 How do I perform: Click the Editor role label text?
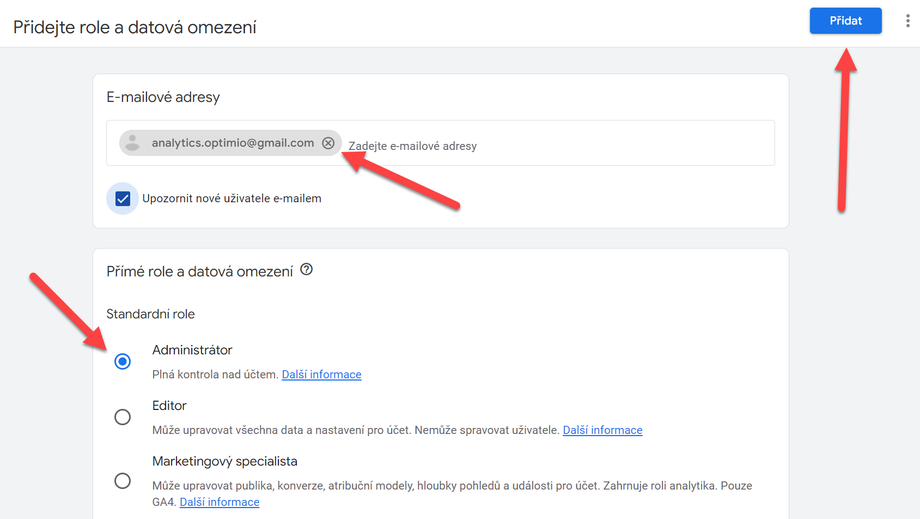[169, 406]
